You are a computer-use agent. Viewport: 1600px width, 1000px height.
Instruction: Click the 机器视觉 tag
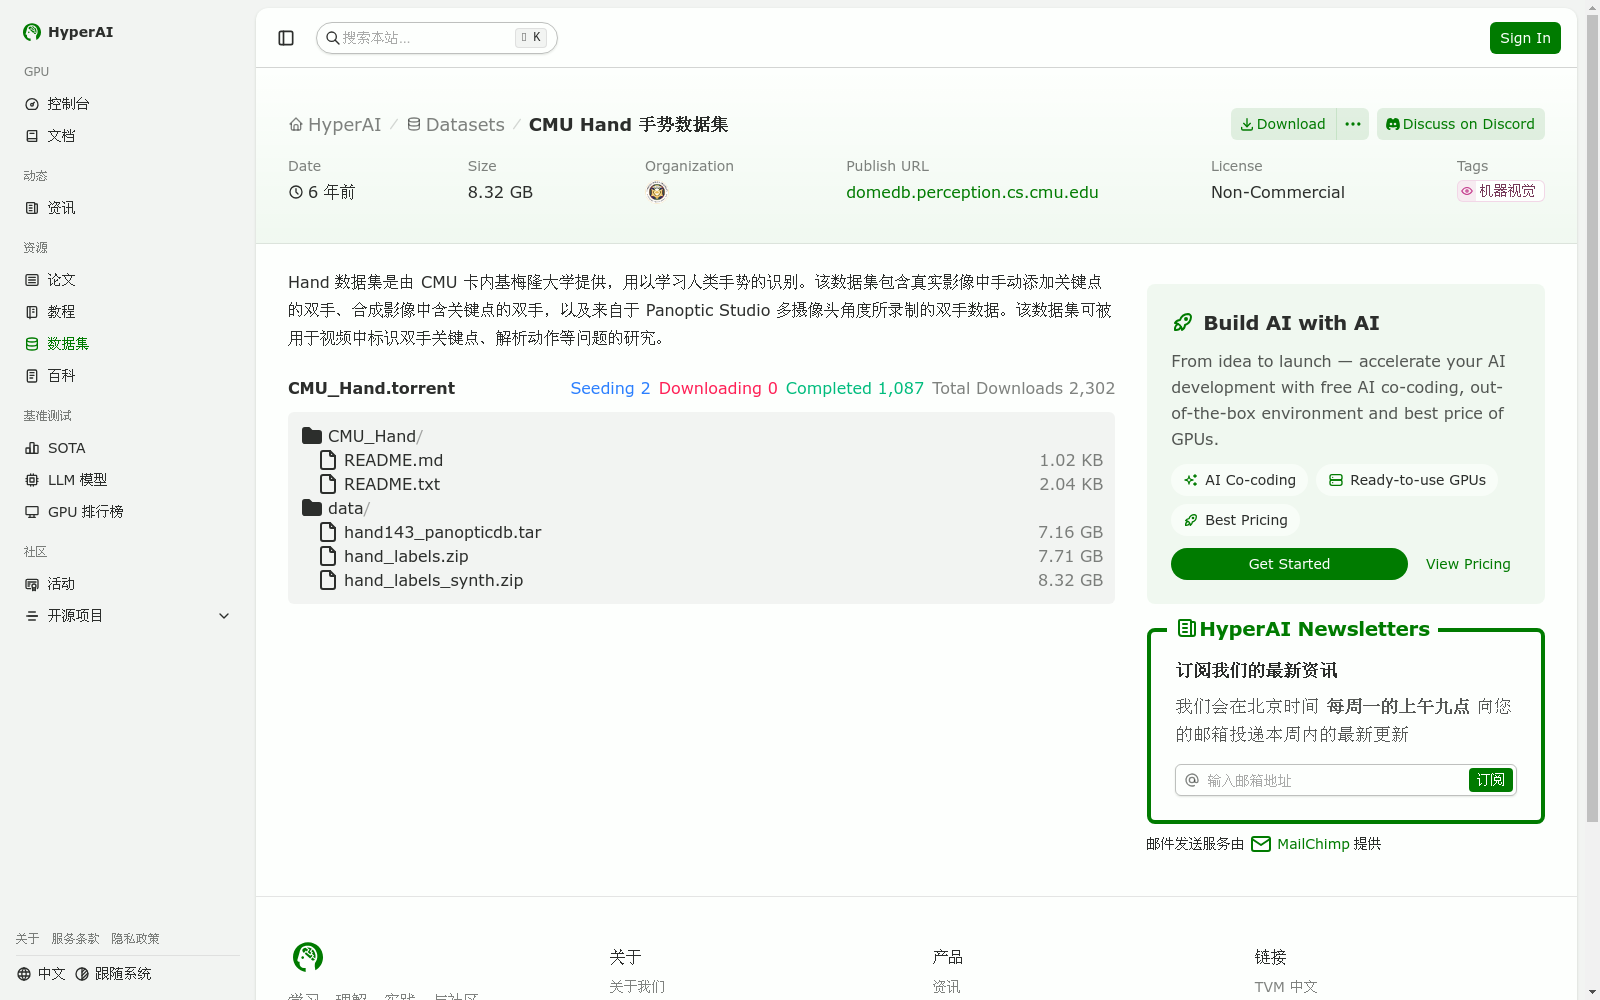[1500, 191]
